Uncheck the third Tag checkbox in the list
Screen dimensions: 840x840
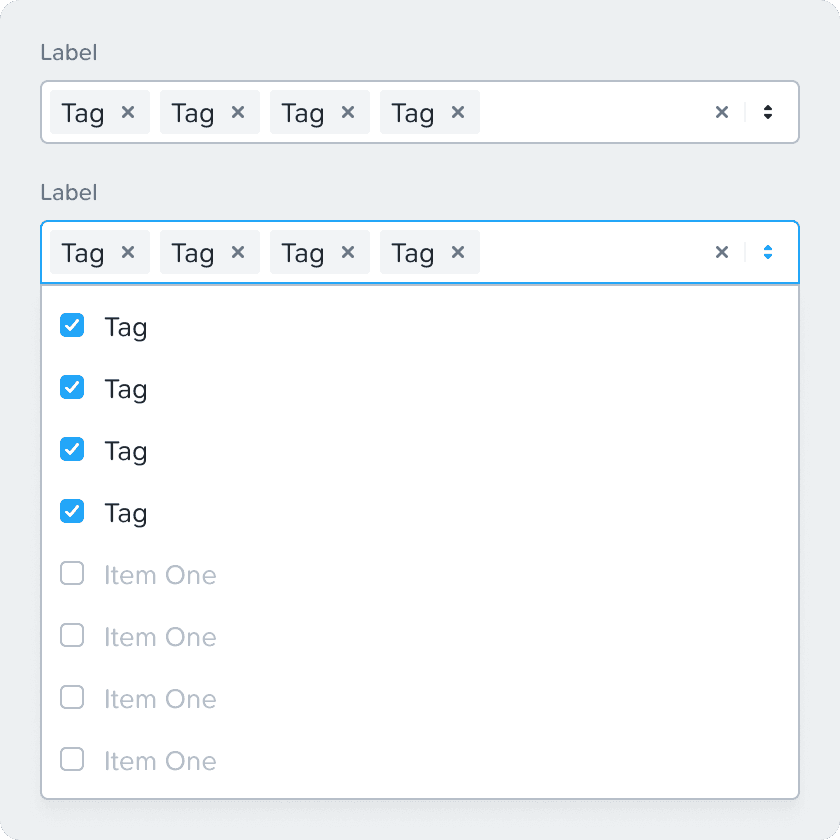[x=72, y=450]
